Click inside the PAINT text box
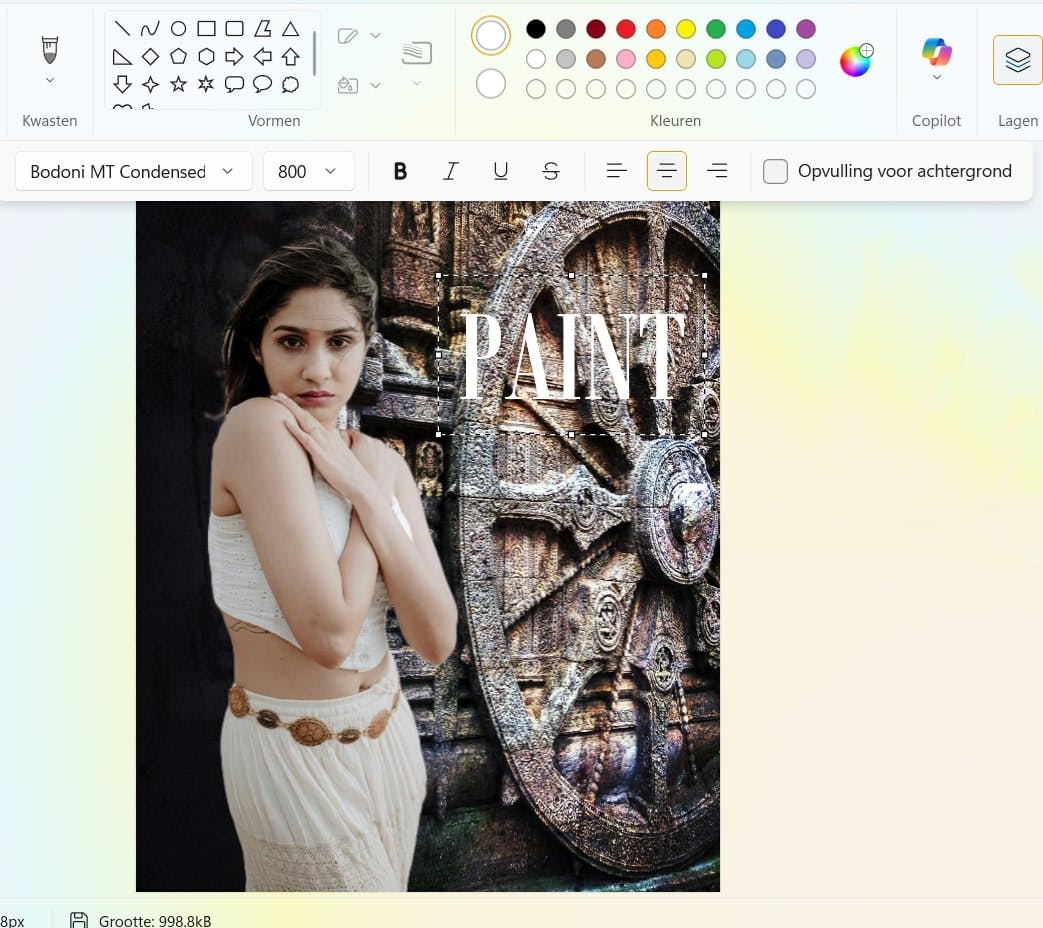 pos(572,355)
